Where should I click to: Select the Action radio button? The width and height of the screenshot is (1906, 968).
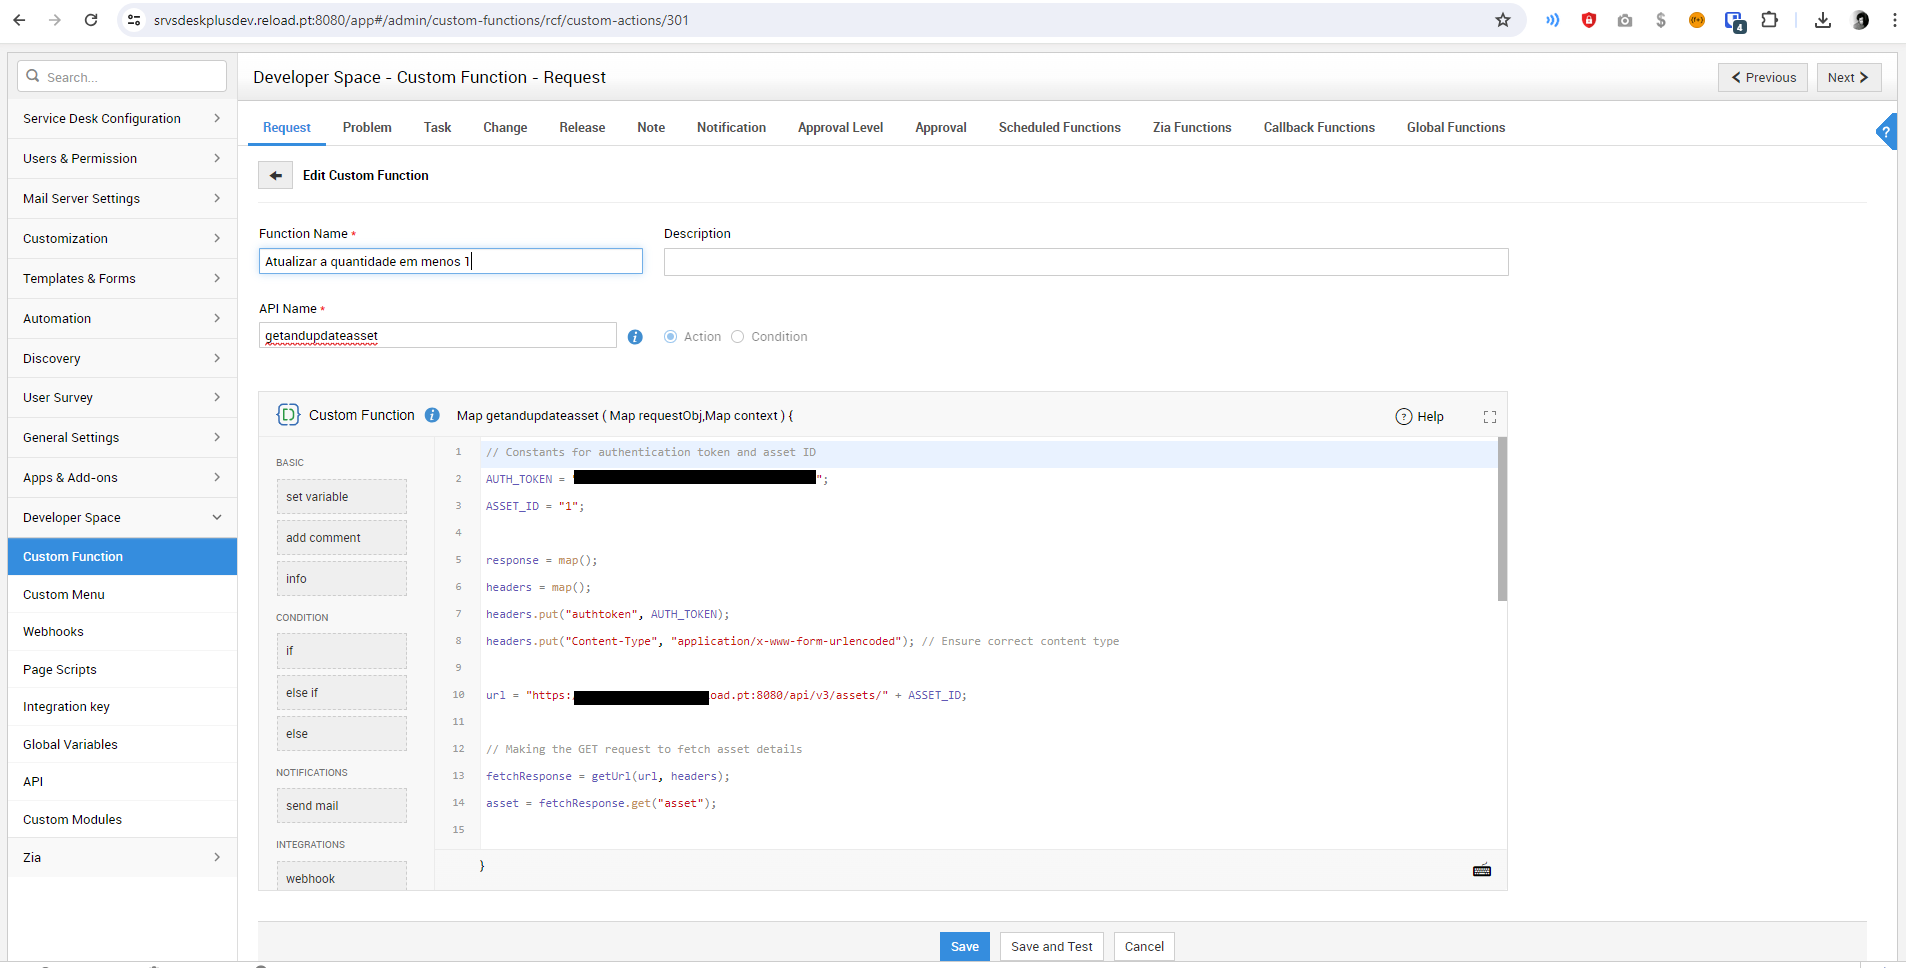click(x=670, y=337)
